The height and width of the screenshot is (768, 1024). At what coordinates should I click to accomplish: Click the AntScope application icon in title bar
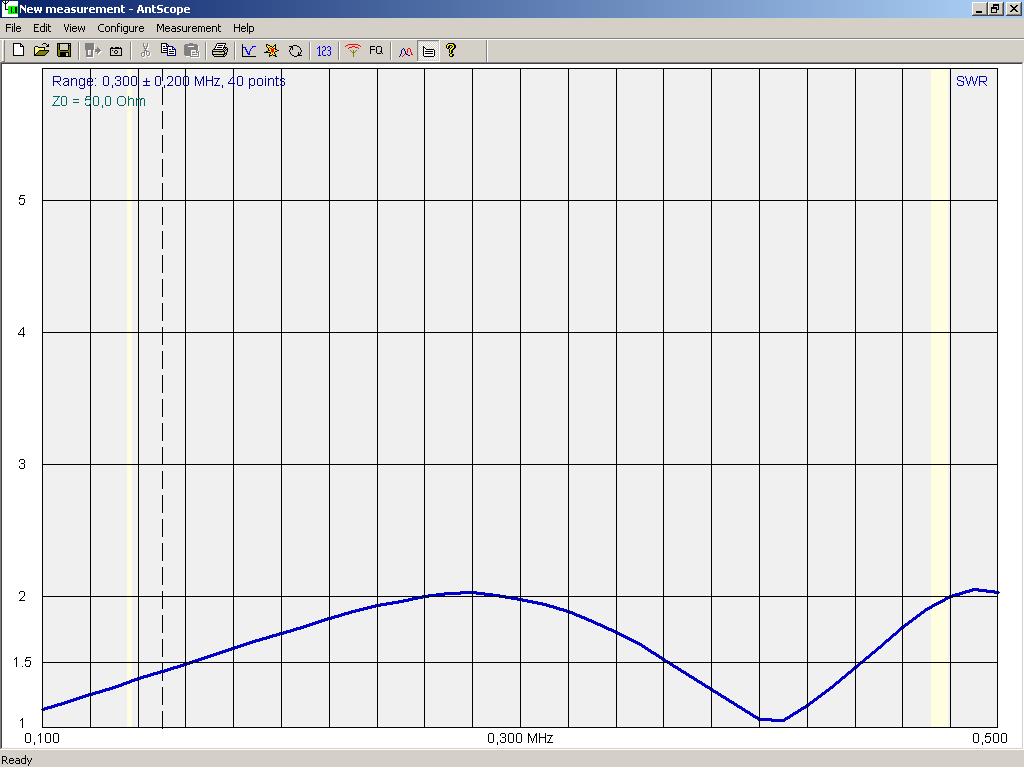pos(9,8)
